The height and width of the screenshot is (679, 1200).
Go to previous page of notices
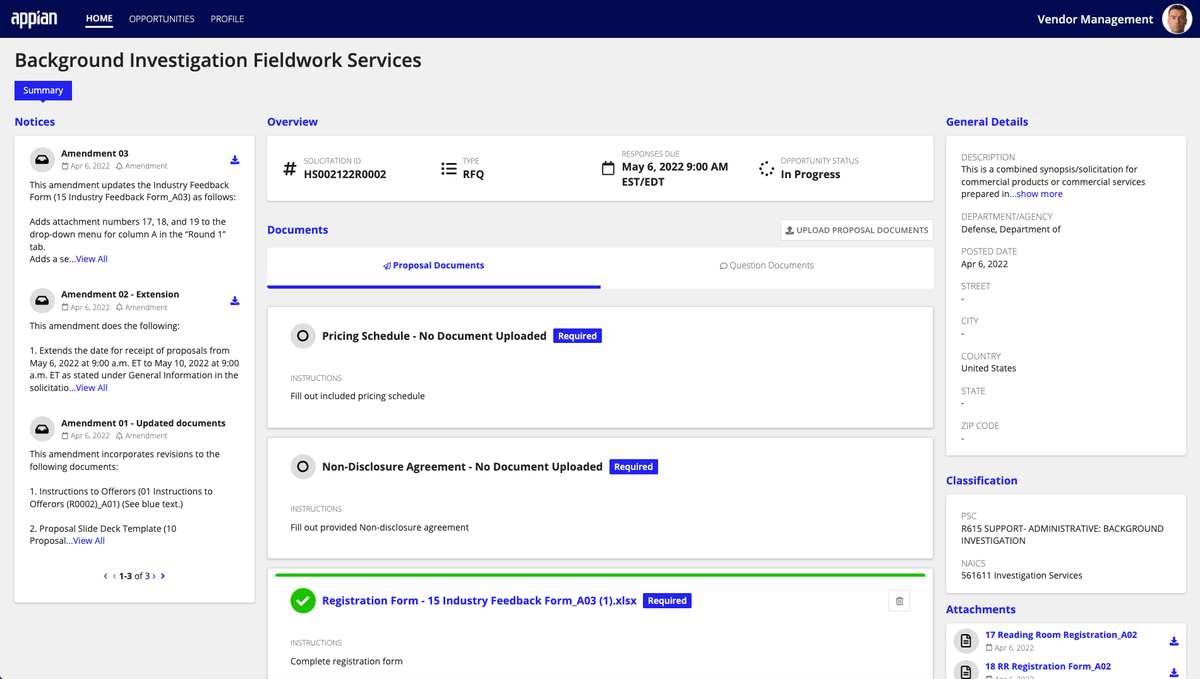(114, 576)
